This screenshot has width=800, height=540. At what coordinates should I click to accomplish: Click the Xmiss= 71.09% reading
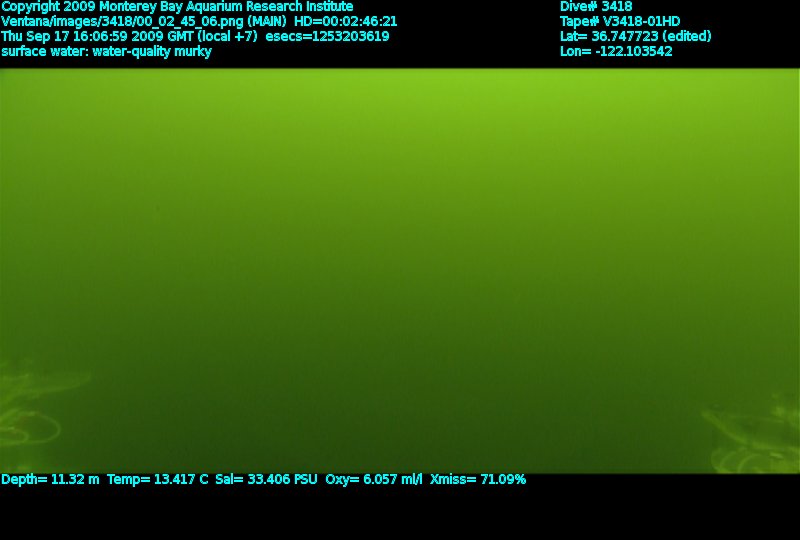(x=478, y=480)
